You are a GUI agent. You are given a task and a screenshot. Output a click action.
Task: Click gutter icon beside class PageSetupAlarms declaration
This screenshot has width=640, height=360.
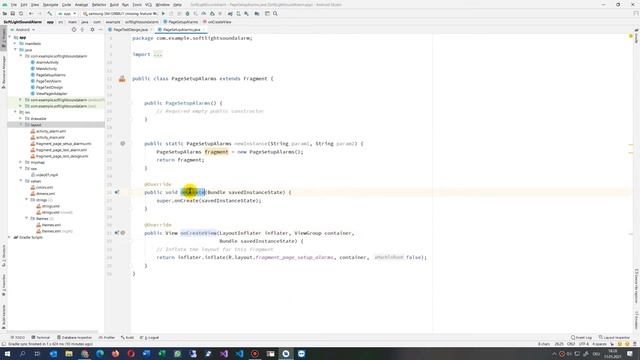(x=122, y=79)
